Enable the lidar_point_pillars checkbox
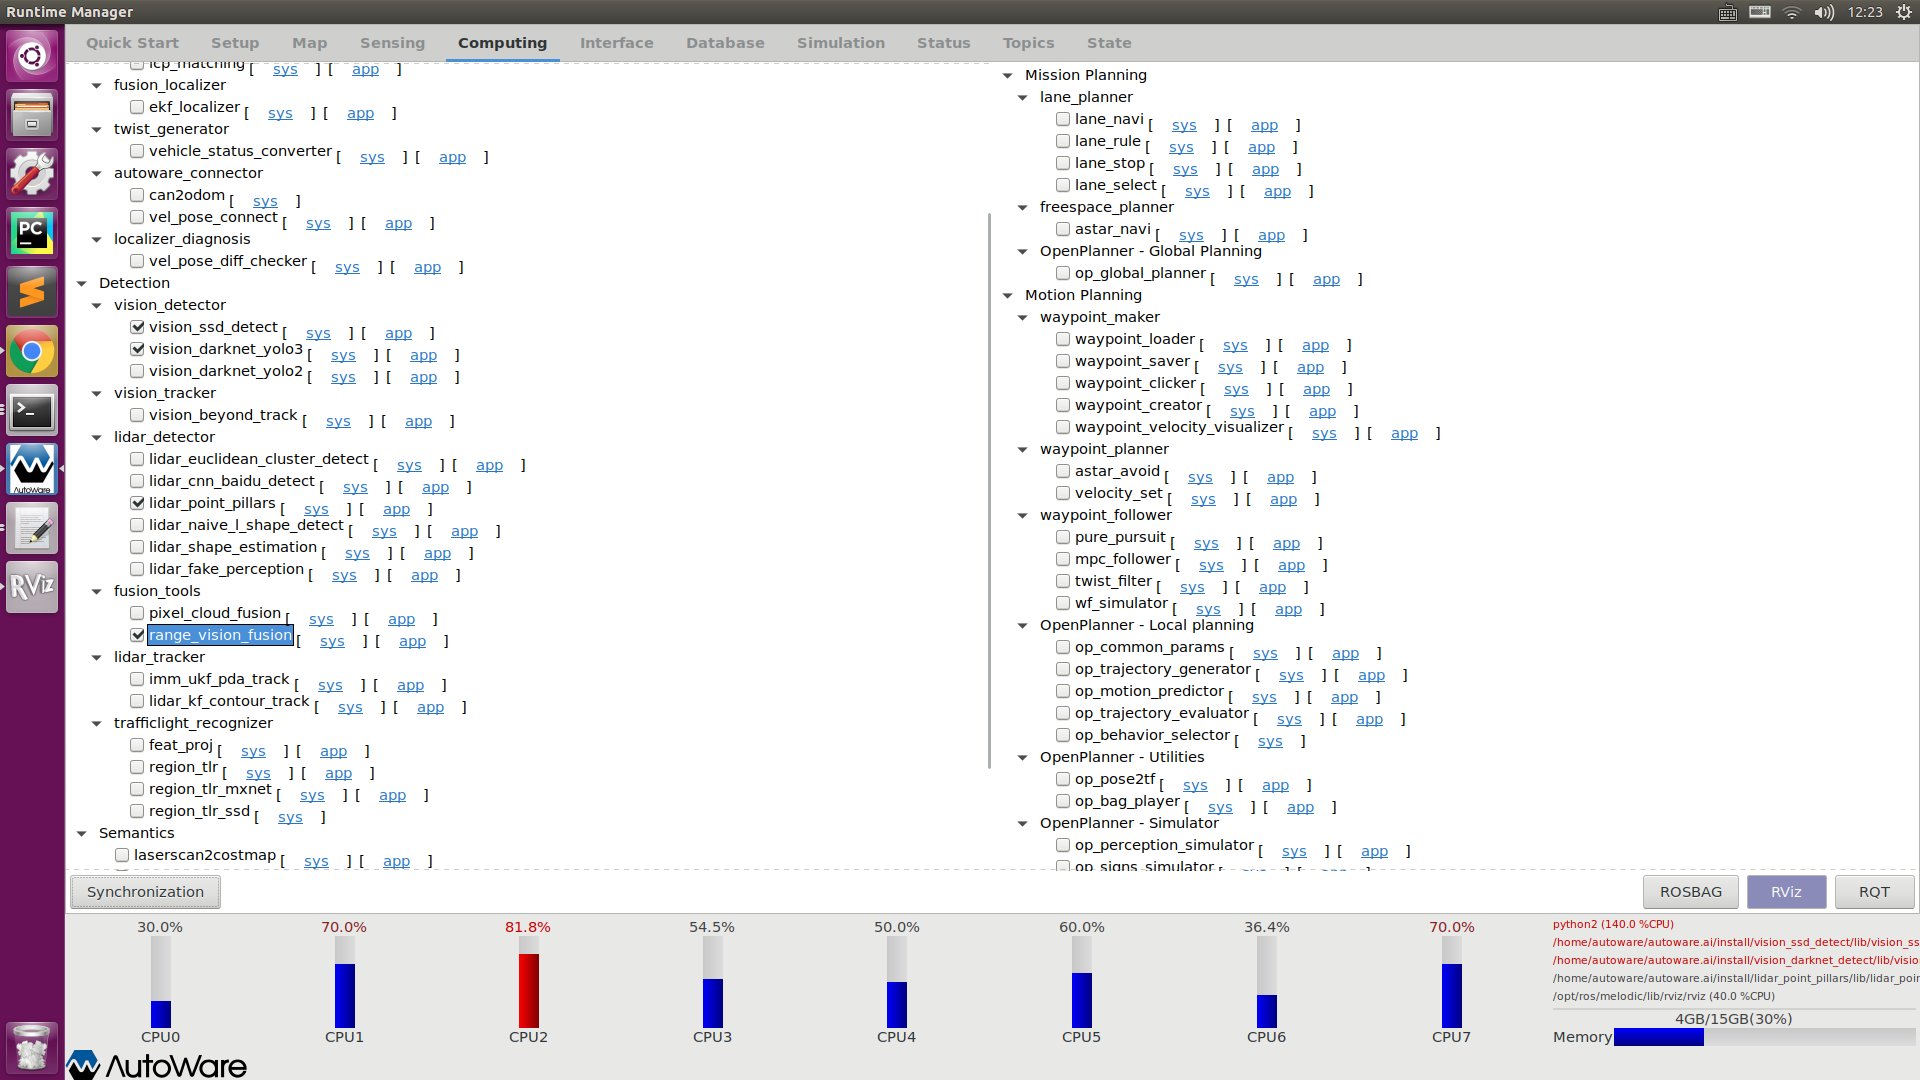This screenshot has width=1920, height=1080. pos(136,502)
